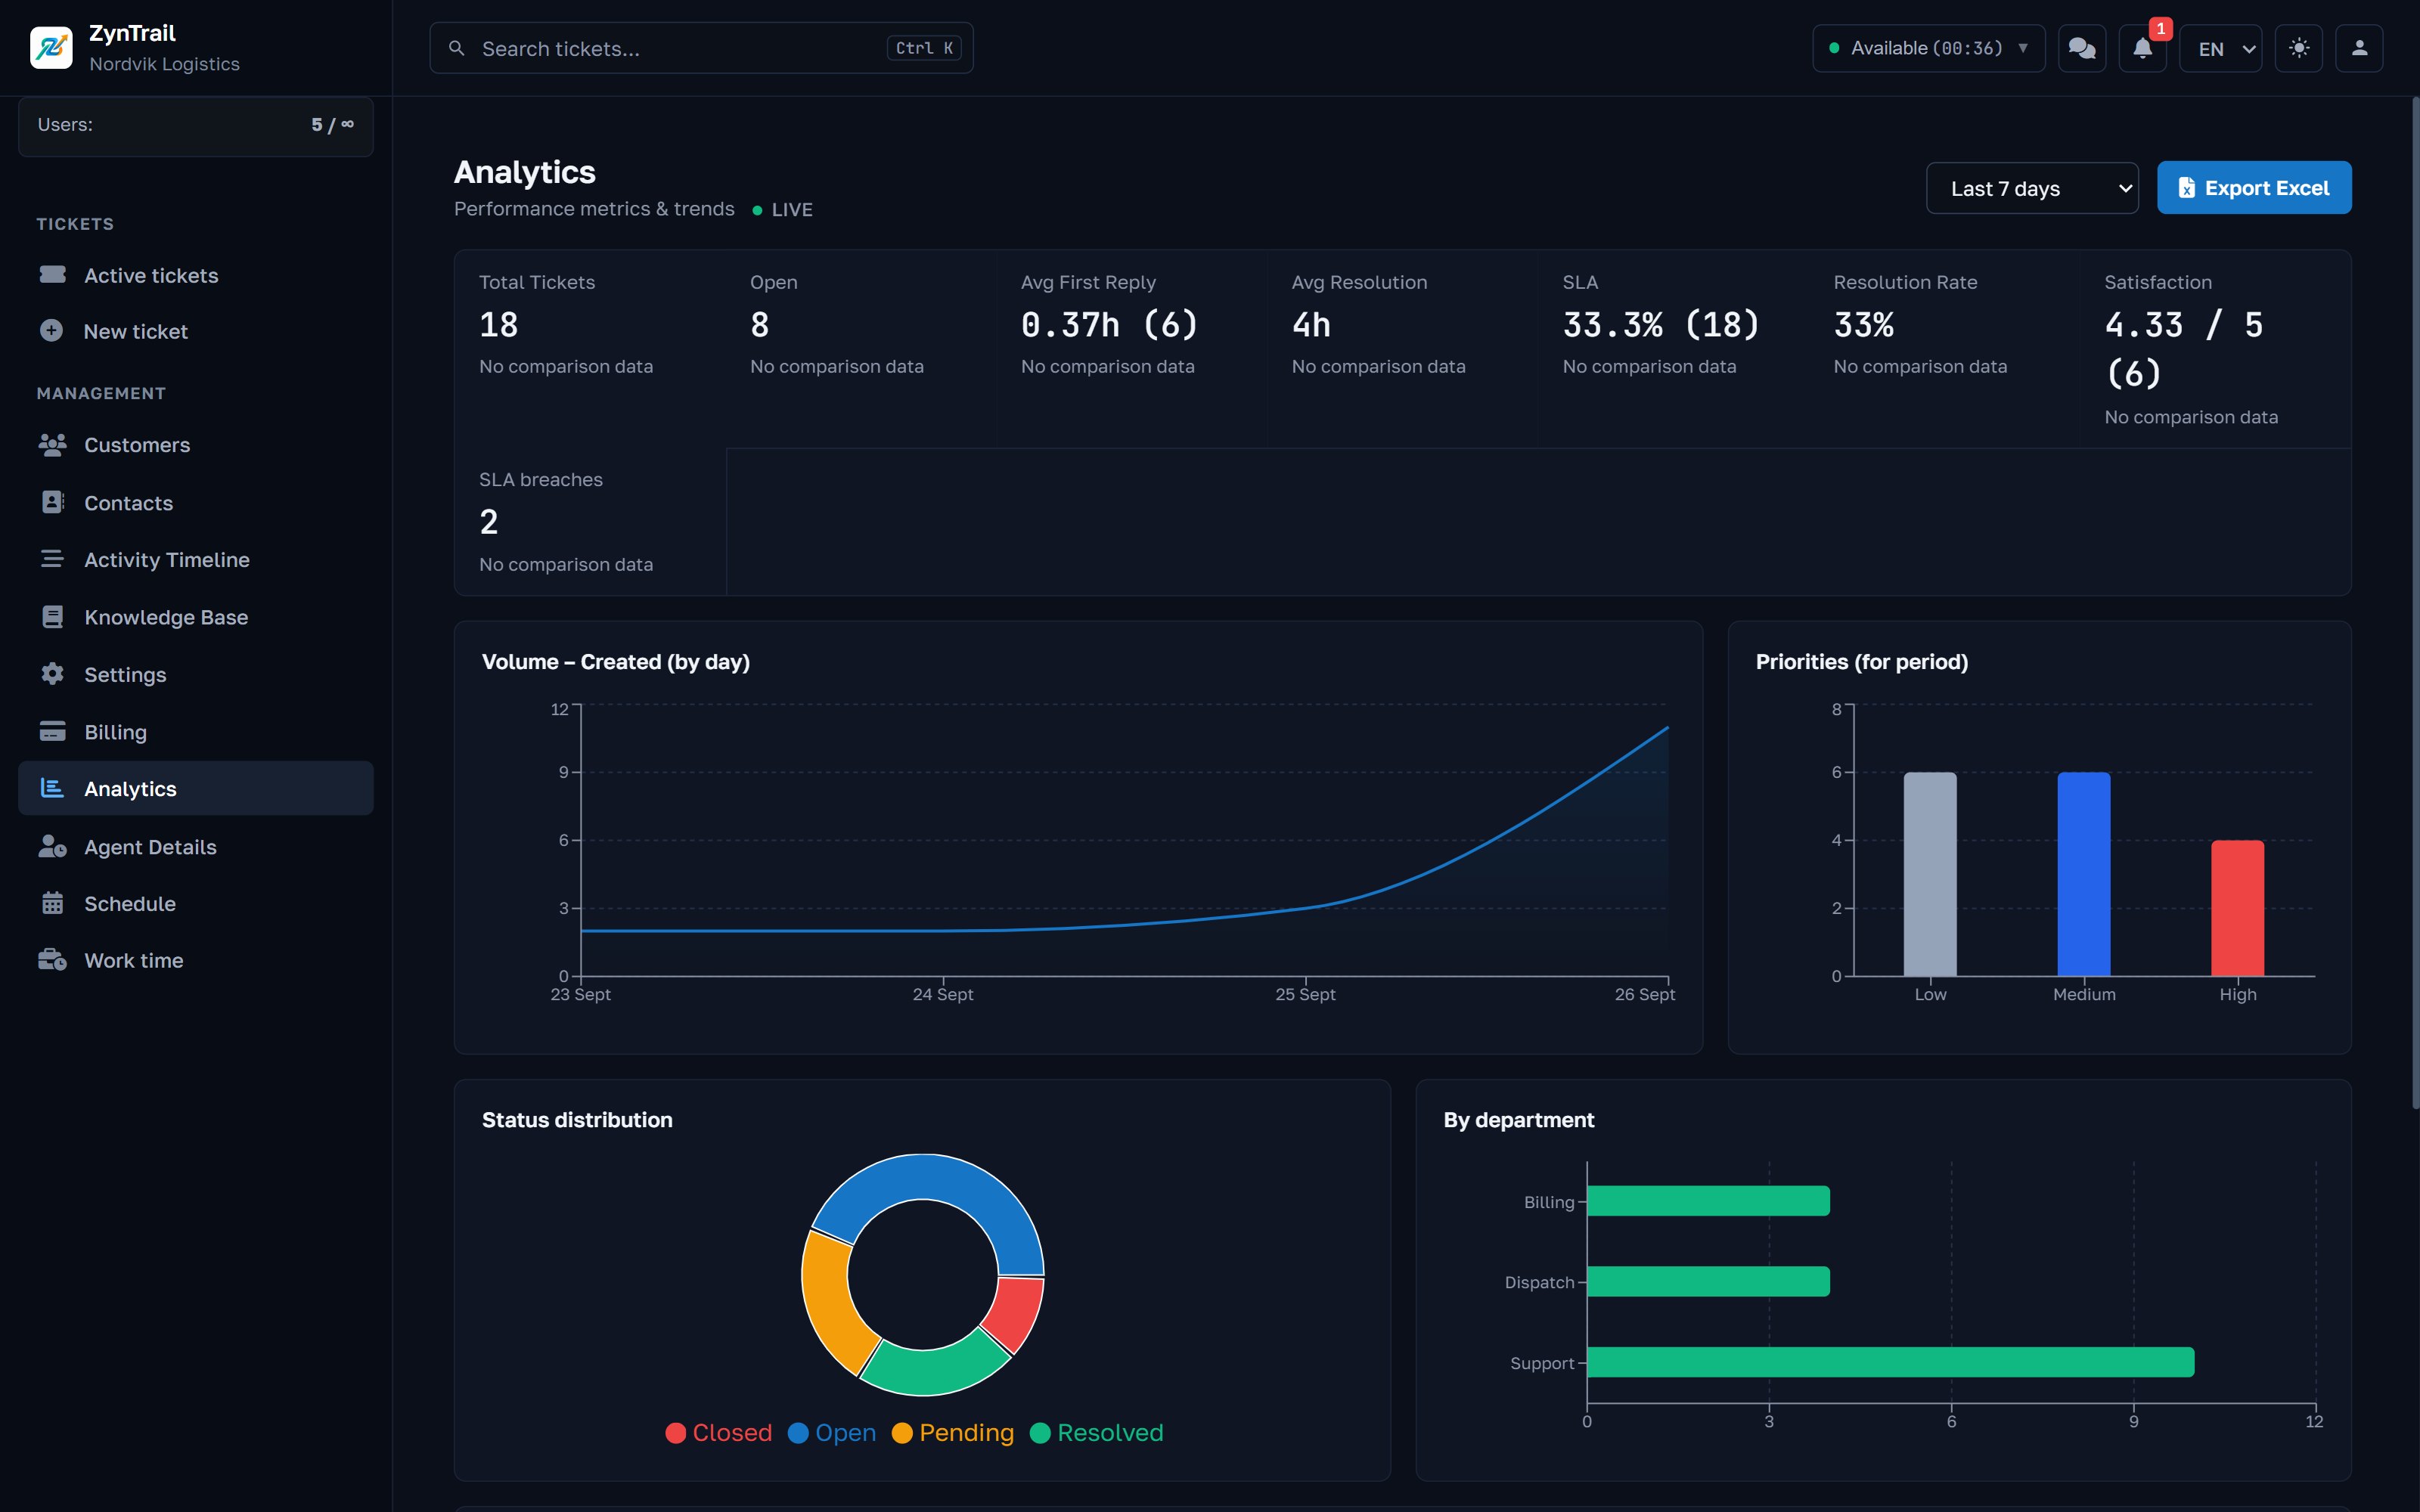This screenshot has width=2420, height=1512.
Task: Click the High priority bar
Action: (x=2238, y=907)
